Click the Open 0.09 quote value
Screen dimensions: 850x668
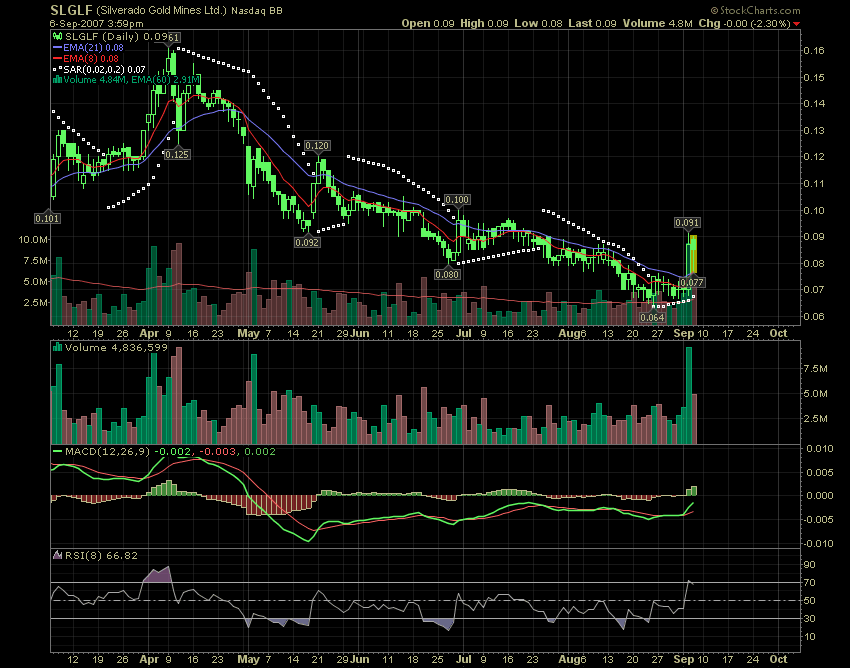tap(428, 23)
